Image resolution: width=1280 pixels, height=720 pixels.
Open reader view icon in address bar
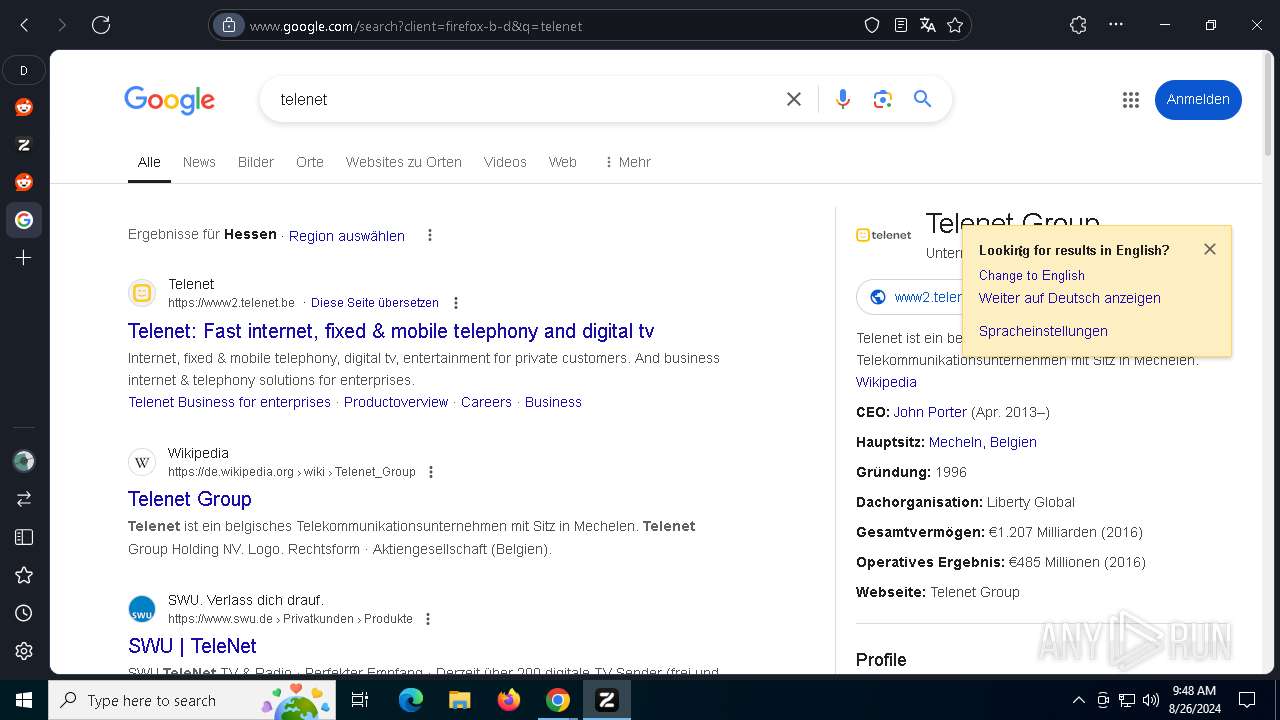coord(901,25)
